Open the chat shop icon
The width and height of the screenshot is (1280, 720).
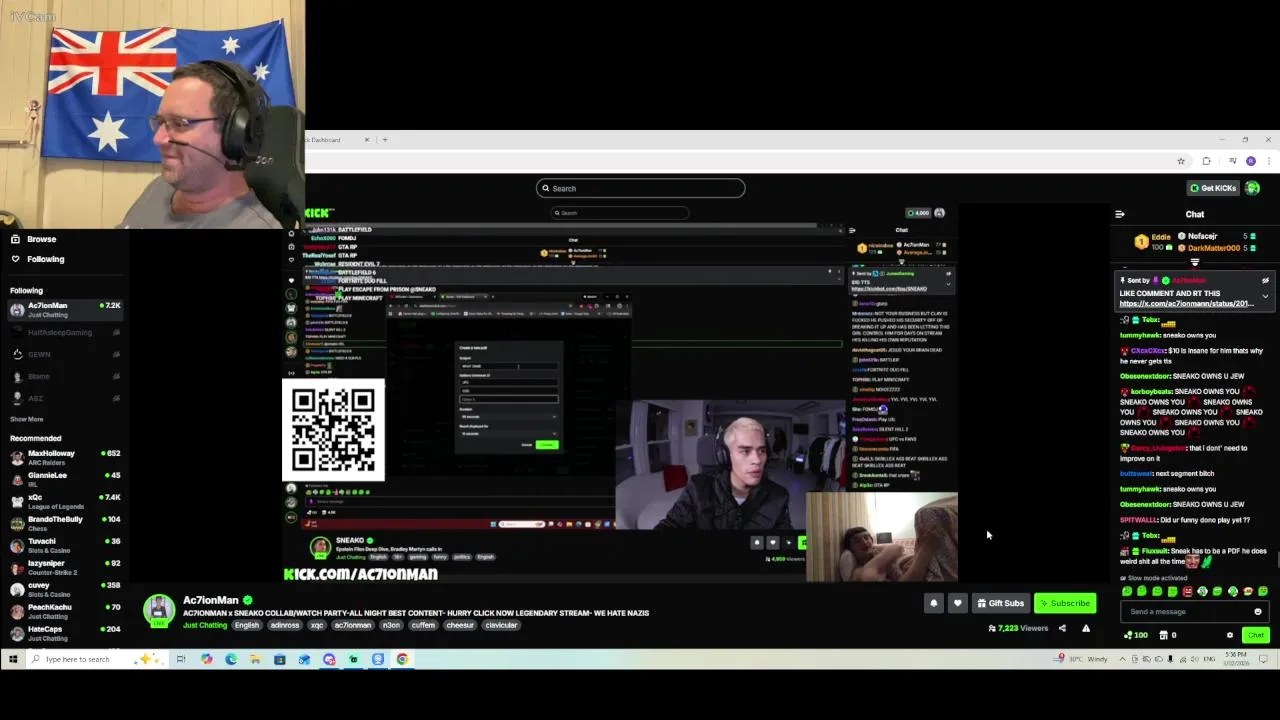coord(1164,635)
